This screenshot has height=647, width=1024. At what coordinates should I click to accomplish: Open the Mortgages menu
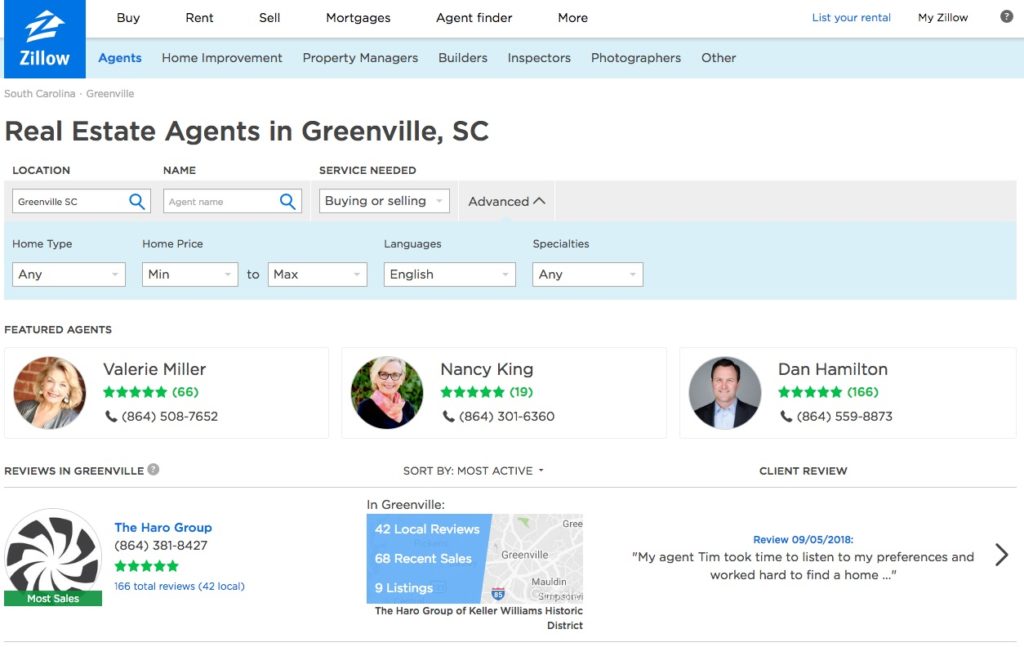click(358, 18)
